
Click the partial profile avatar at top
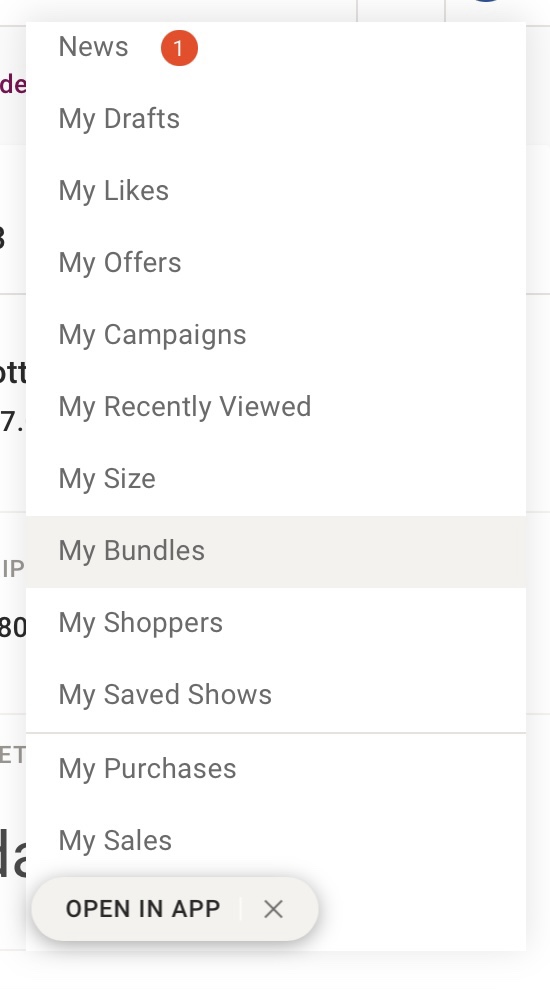tap(486, 1)
